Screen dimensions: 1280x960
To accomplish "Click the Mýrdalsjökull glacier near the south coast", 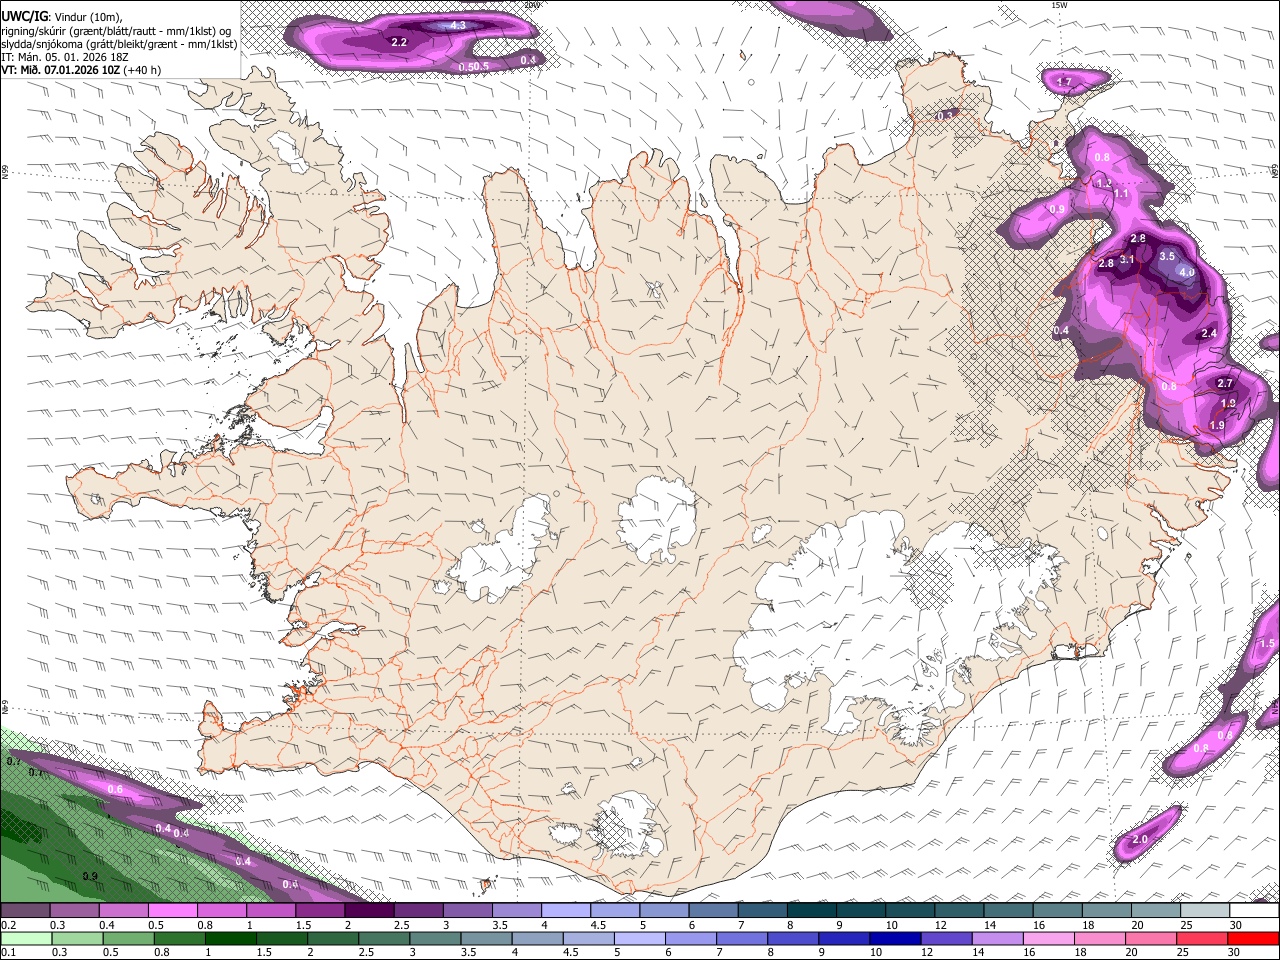I will 625,825.
